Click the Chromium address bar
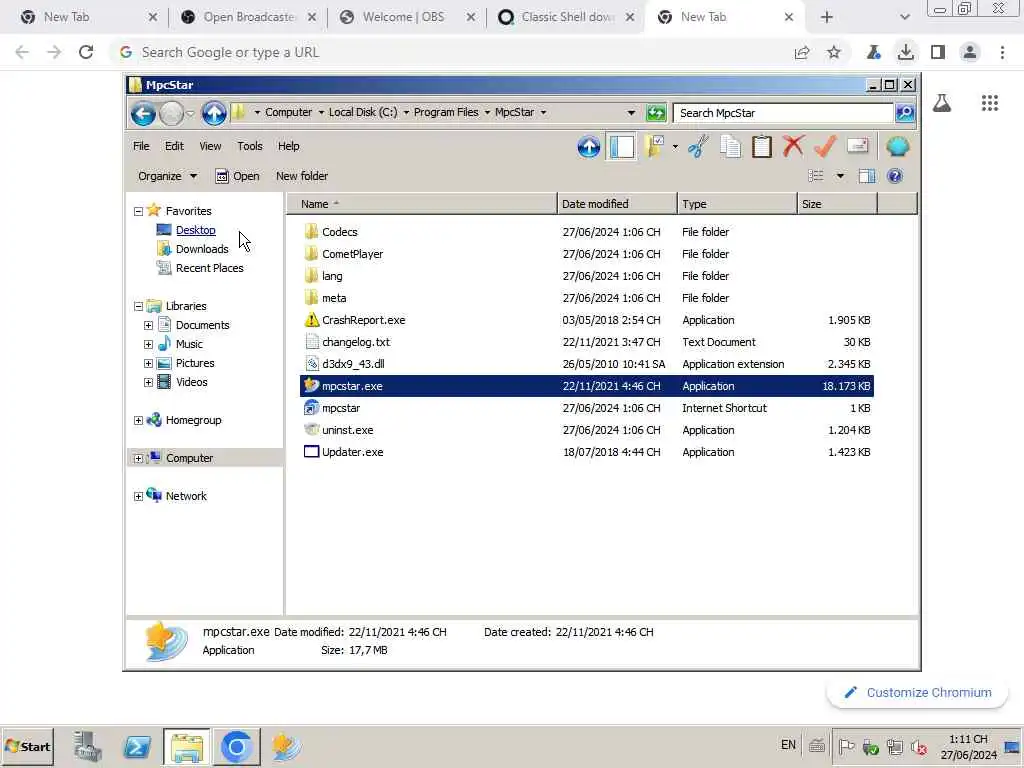Image resolution: width=1024 pixels, height=768 pixels. [451, 52]
